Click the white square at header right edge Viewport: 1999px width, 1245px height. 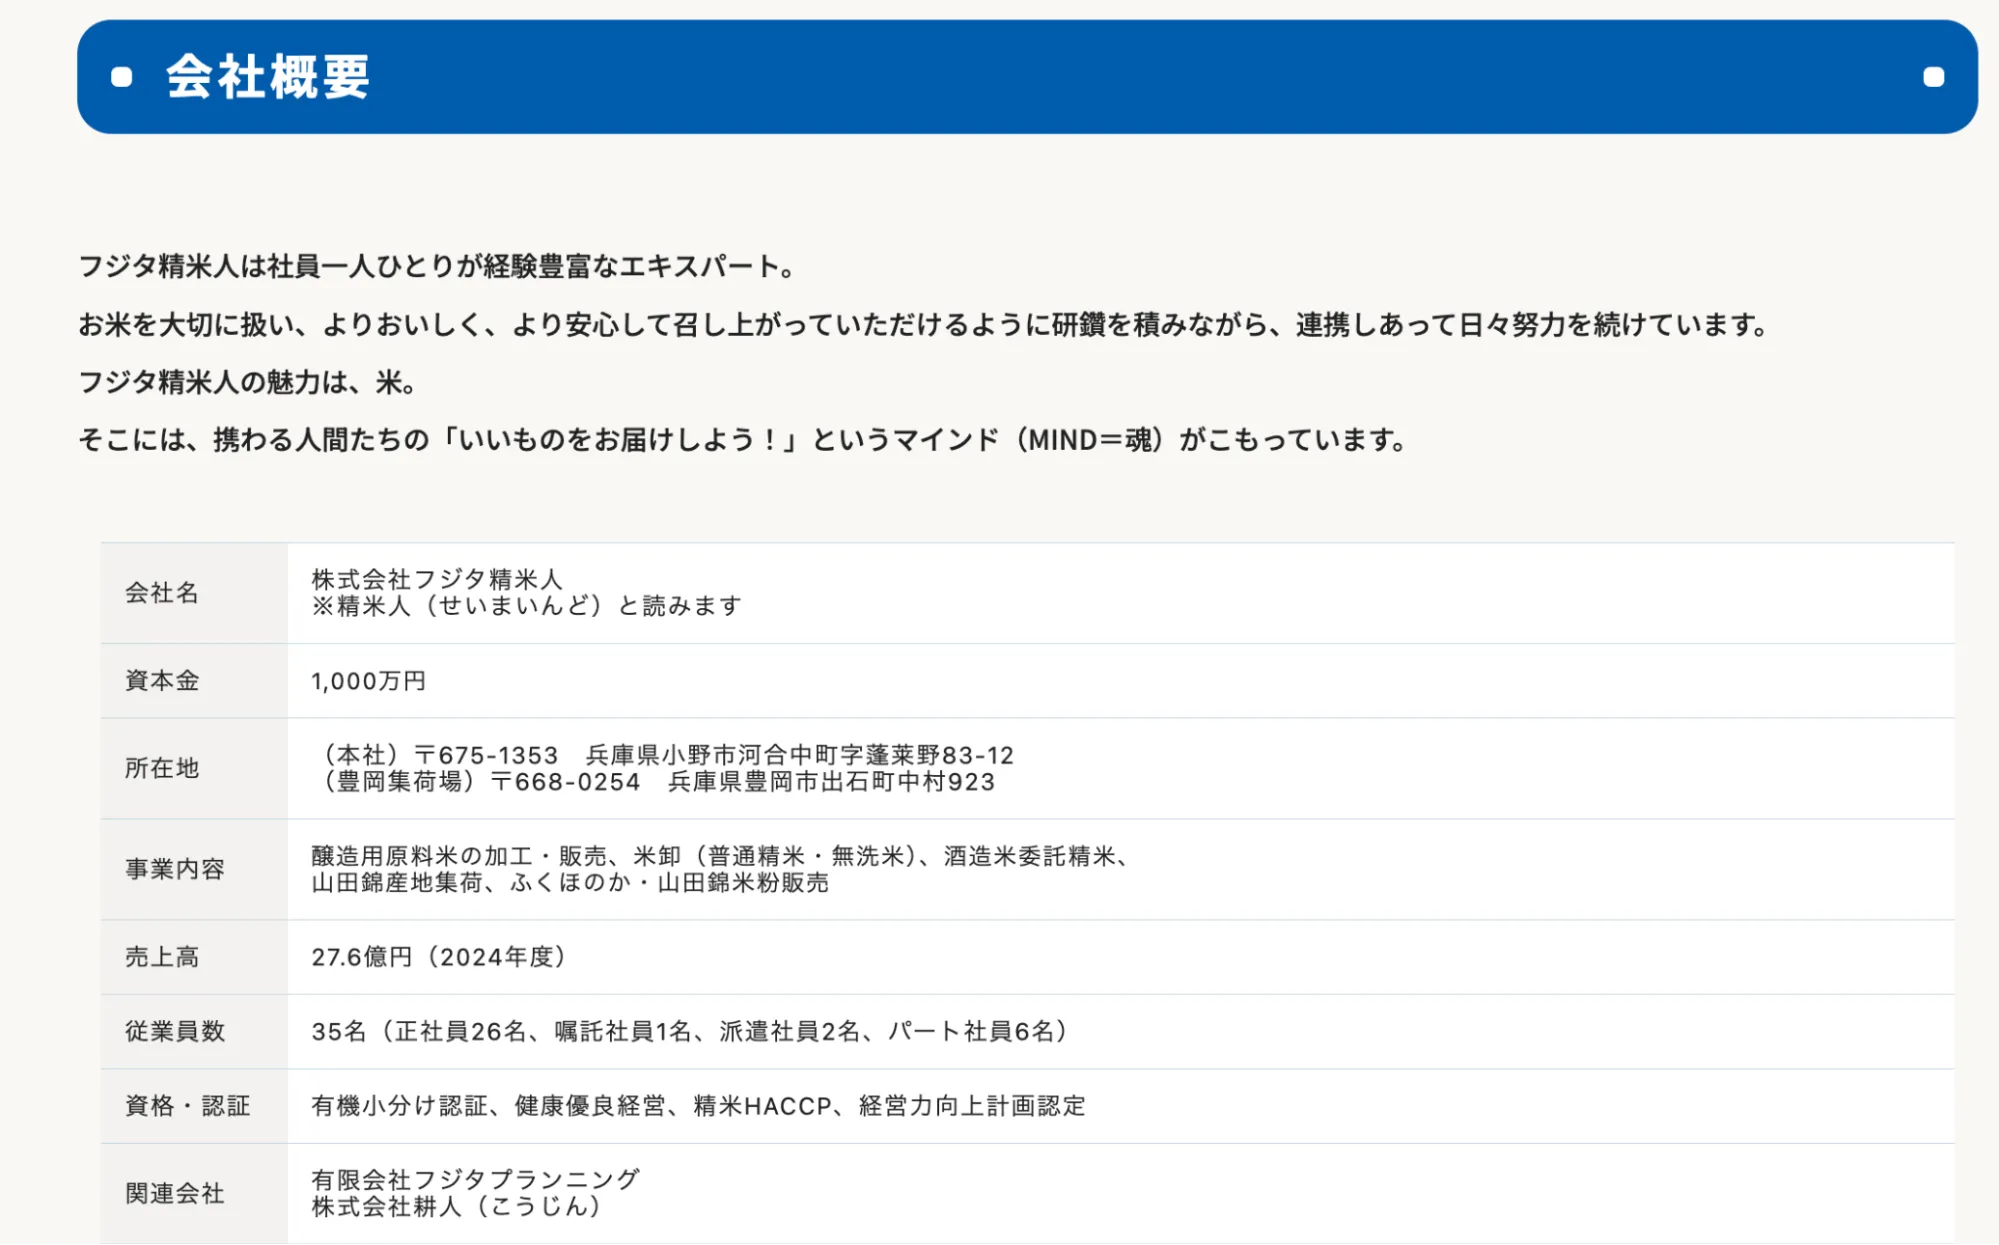1933,77
